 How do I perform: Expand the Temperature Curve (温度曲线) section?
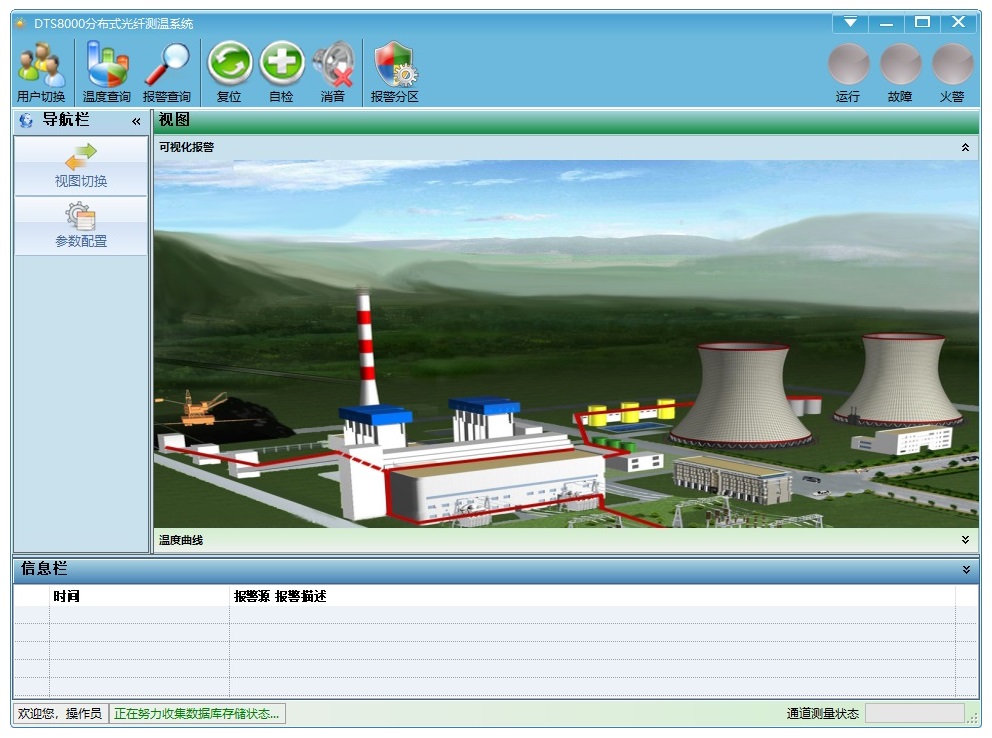[965, 540]
